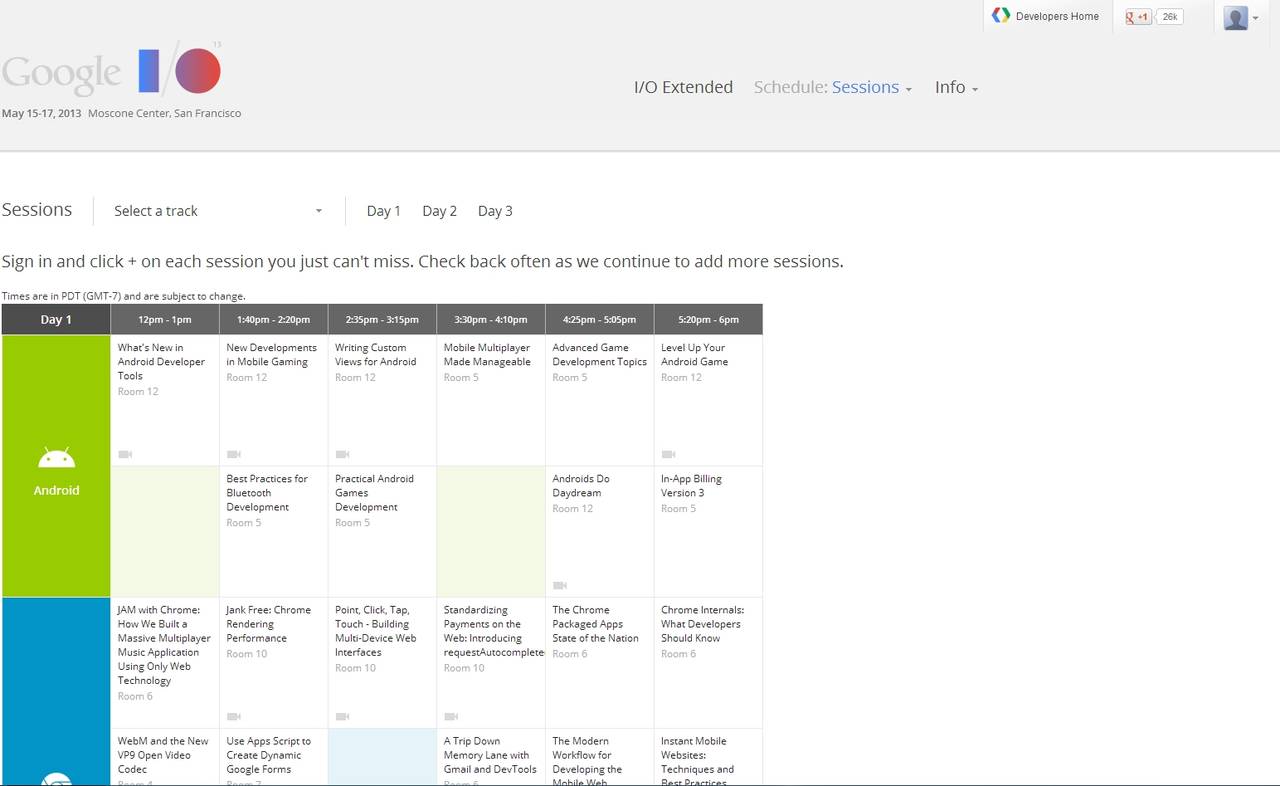This screenshot has width=1280, height=786.
Task: Open JAM with Chrome session
Action: (164, 645)
